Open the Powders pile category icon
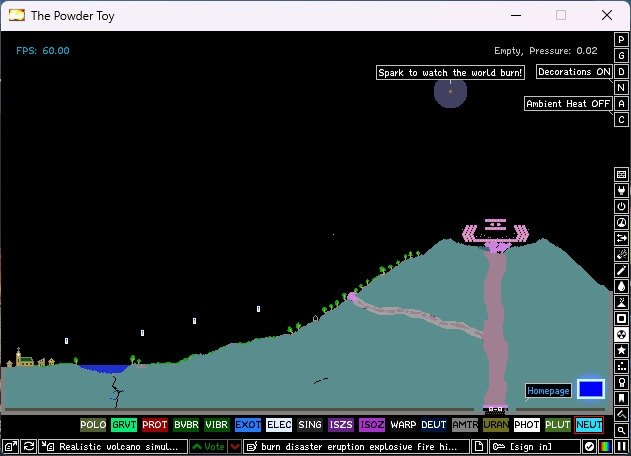This screenshot has height=456, width=631. (x=621, y=302)
